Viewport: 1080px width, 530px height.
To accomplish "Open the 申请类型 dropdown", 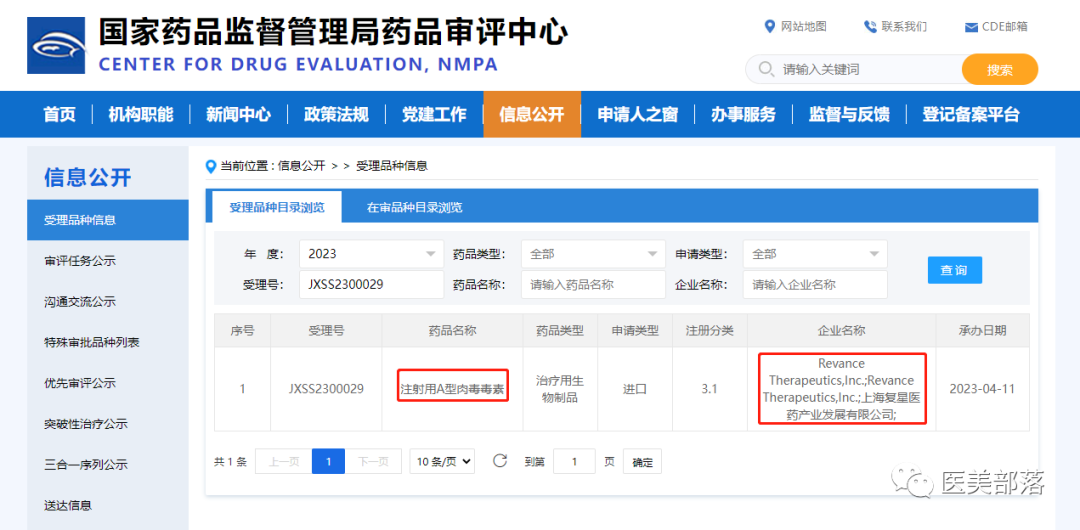I will pyautogui.click(x=816, y=254).
